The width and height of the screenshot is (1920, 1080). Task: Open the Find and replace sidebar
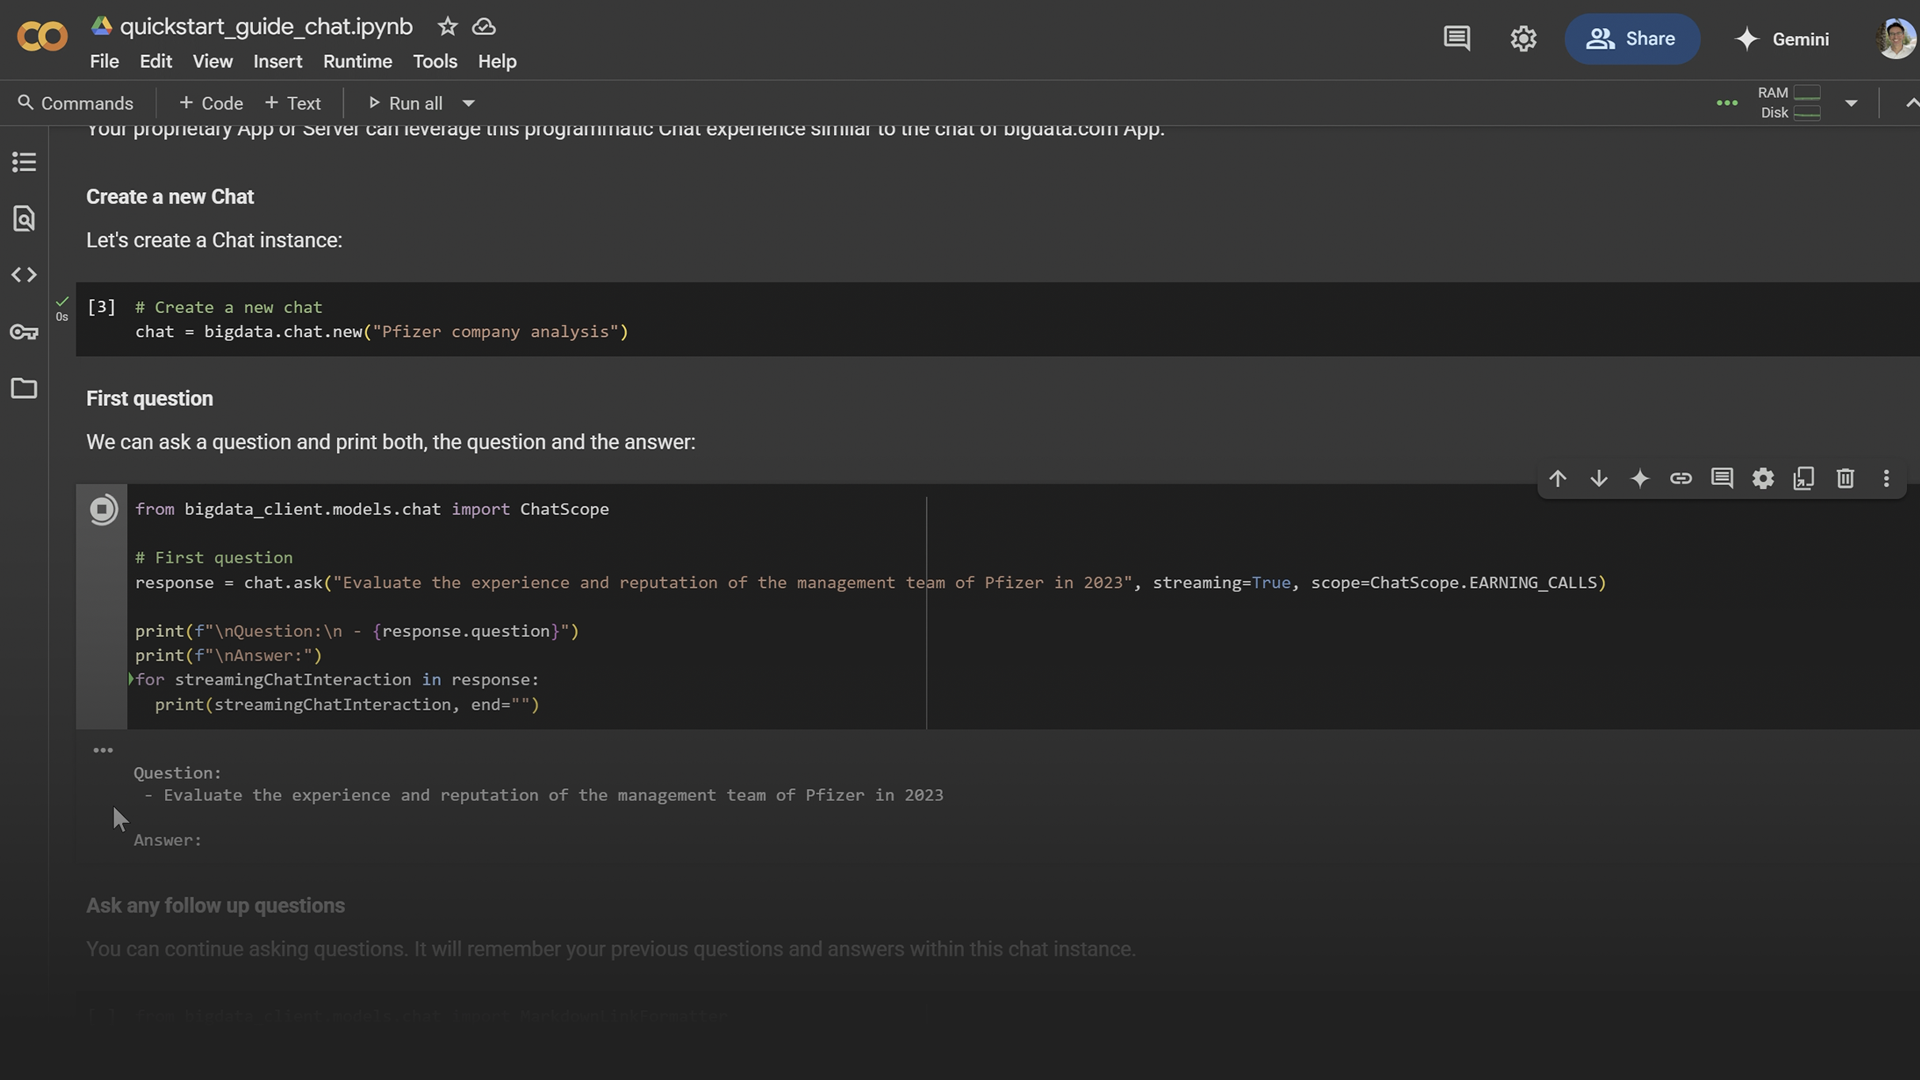pos(24,219)
